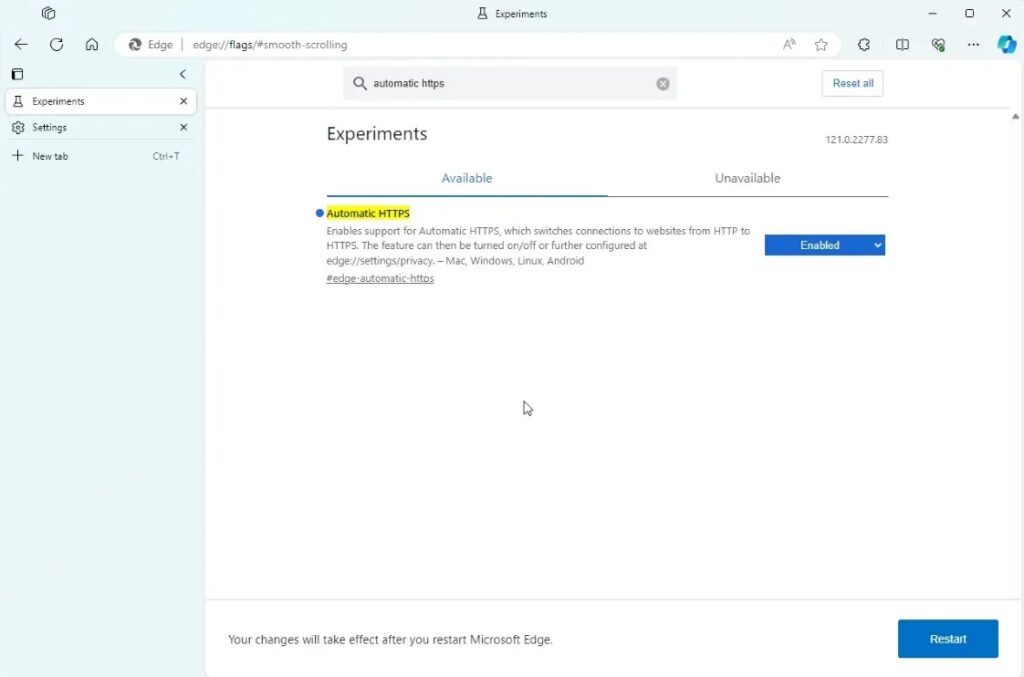
Task: Clear the flags search box text
Action: point(662,84)
